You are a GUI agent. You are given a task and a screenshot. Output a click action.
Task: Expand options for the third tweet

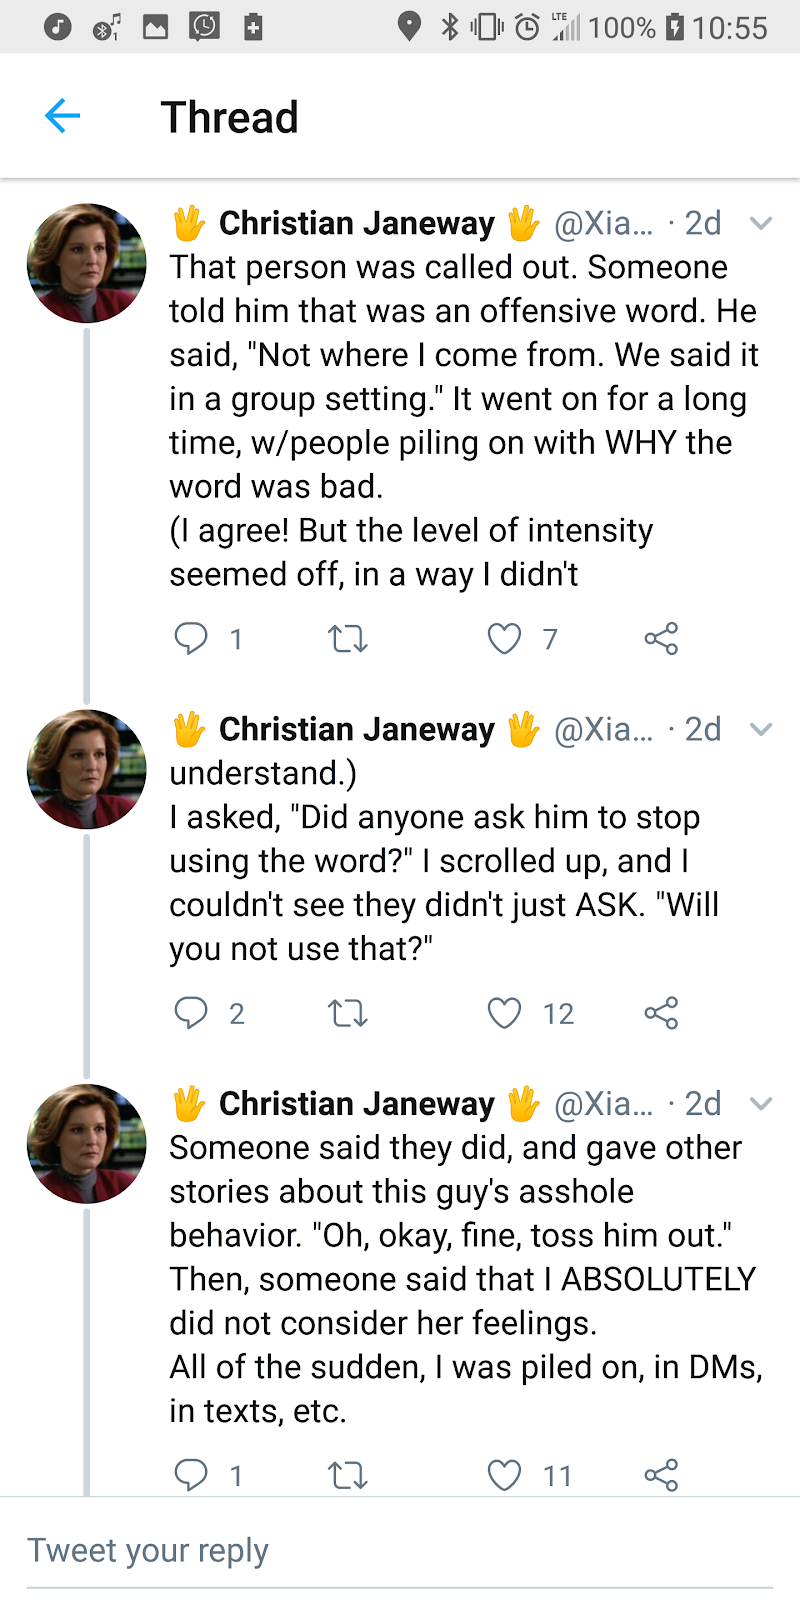(x=761, y=1104)
